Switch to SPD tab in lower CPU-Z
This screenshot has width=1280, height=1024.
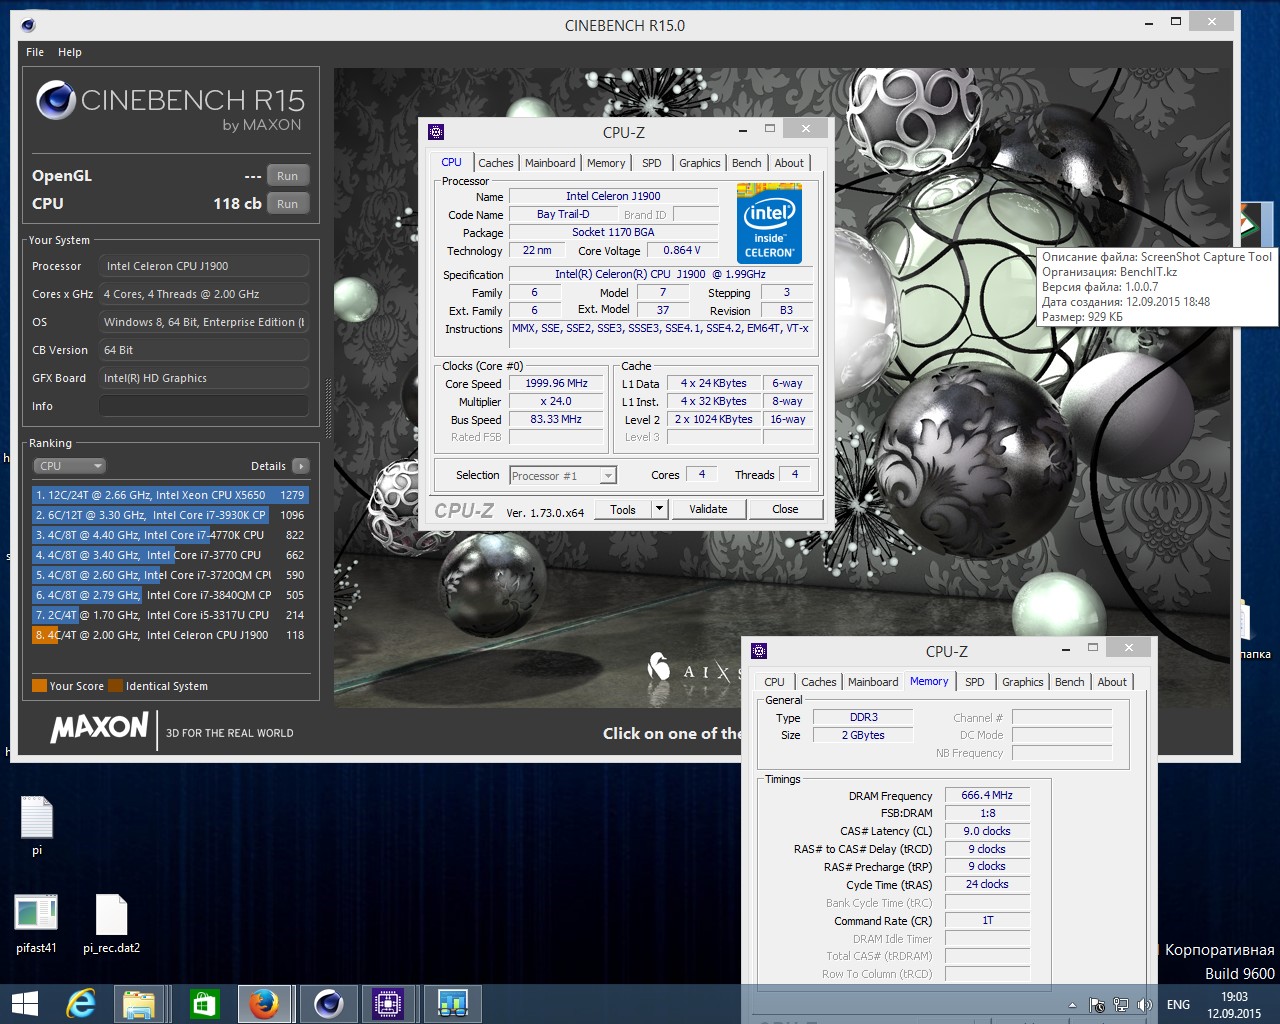coord(975,682)
